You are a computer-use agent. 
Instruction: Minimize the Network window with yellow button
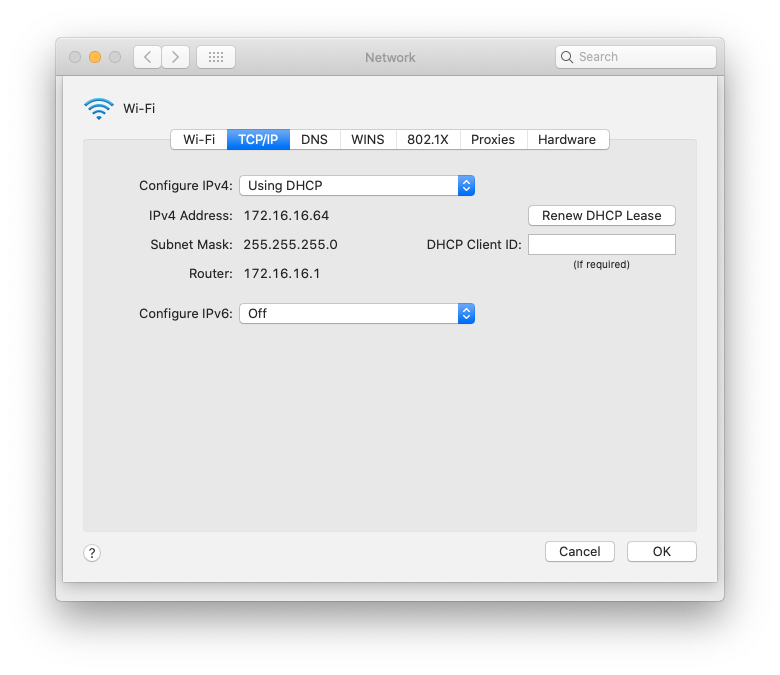tap(95, 57)
